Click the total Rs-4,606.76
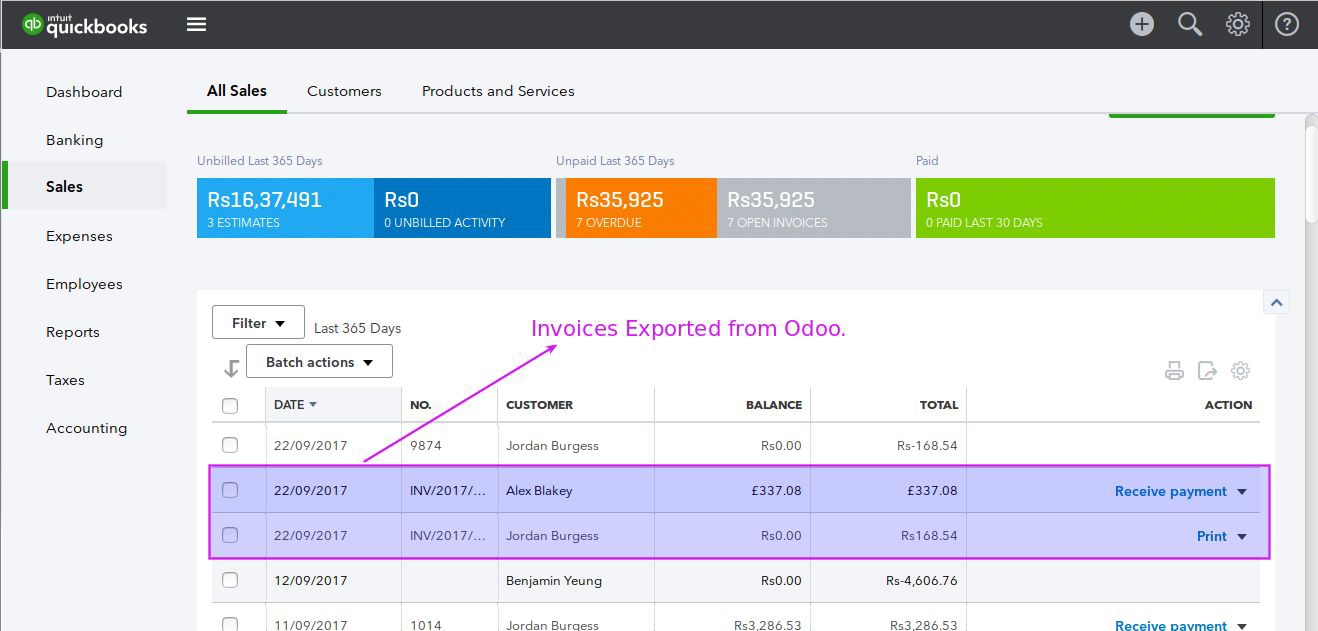 point(922,580)
